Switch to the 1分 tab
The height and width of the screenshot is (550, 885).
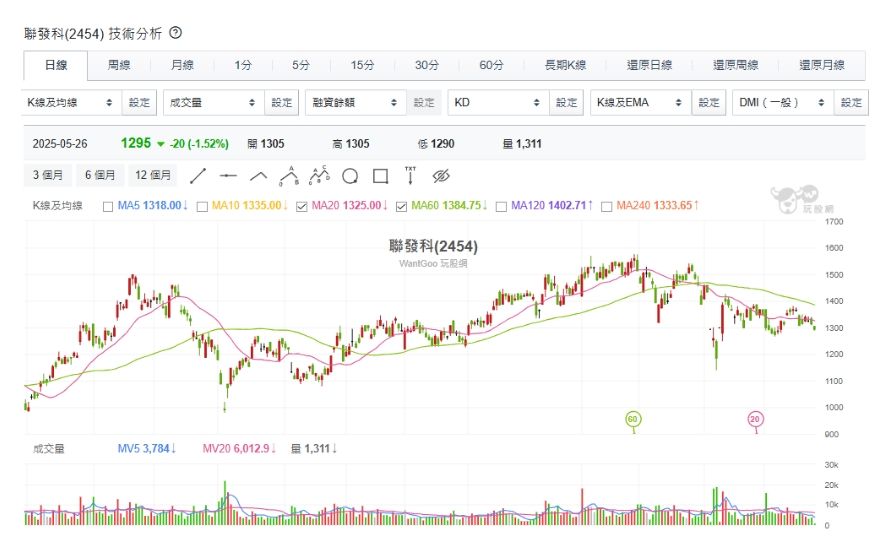click(243, 65)
